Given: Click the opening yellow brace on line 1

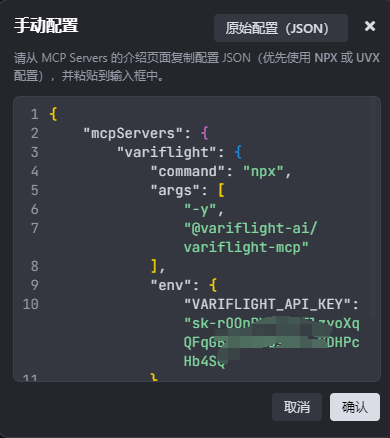Looking at the screenshot, I should (53, 114).
